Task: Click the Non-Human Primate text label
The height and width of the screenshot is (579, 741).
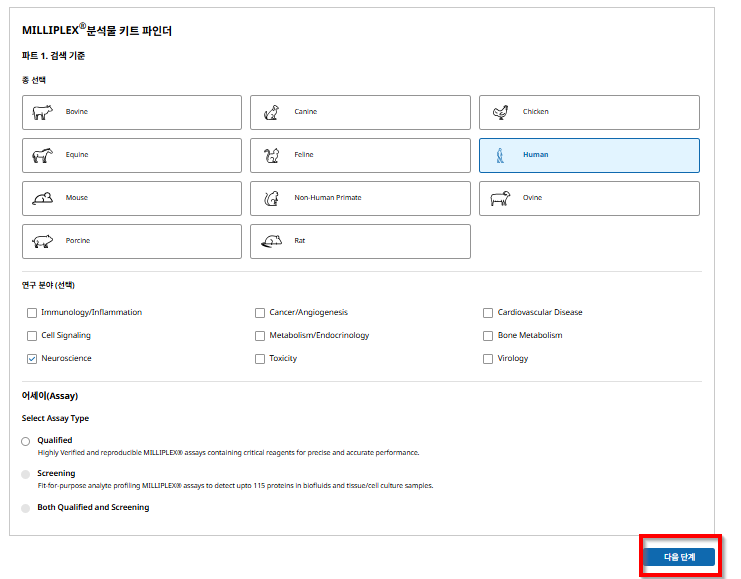Action: tap(327, 198)
